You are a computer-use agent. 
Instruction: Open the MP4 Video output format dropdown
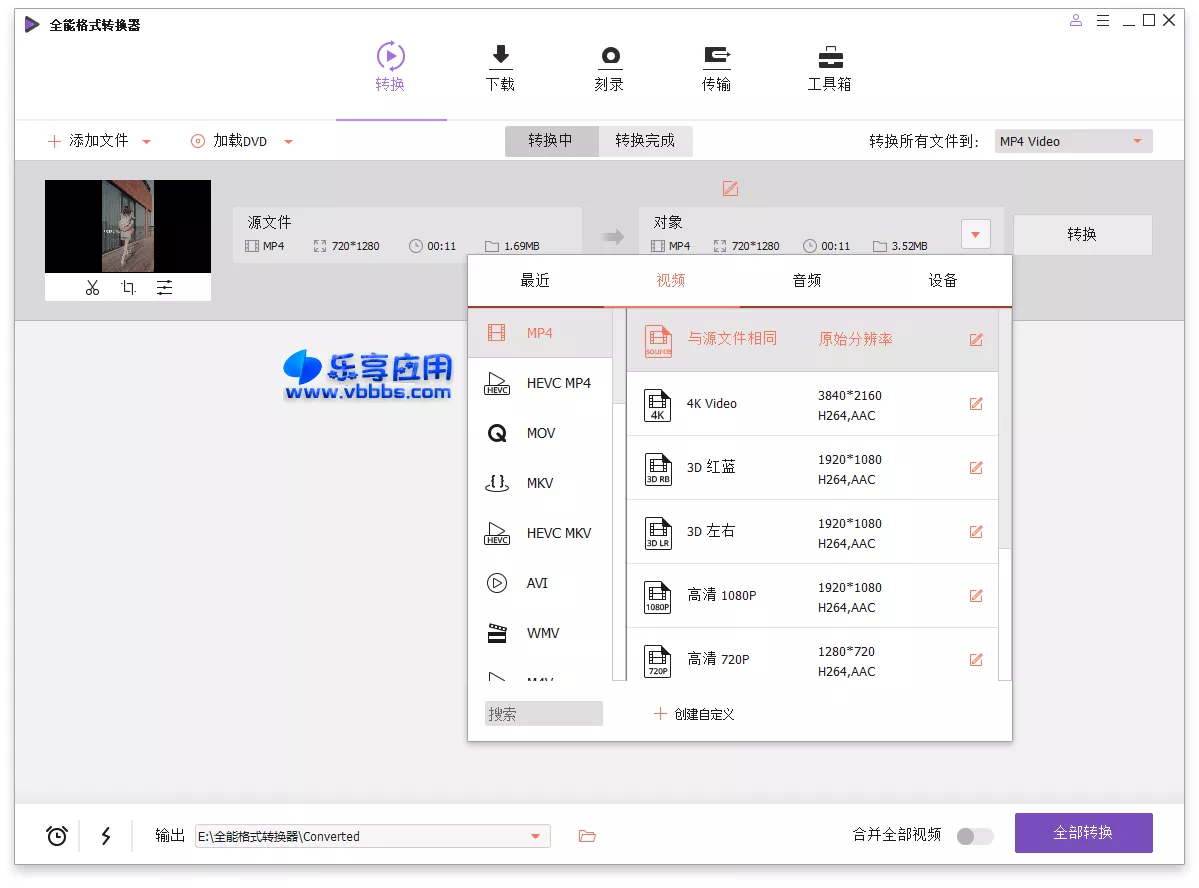(1071, 141)
